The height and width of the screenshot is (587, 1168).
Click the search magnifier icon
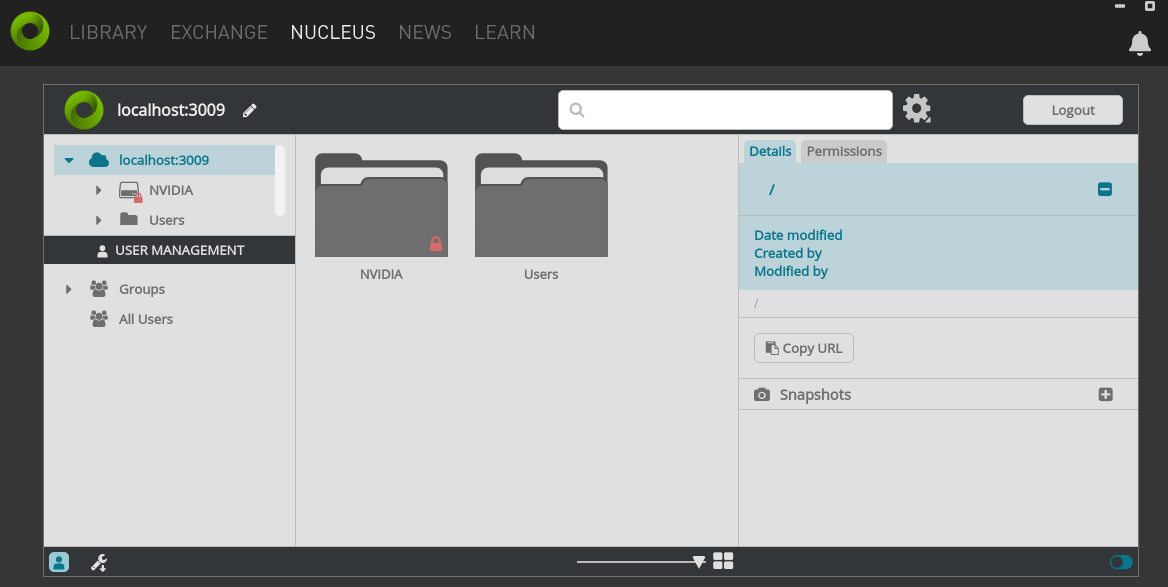(577, 110)
